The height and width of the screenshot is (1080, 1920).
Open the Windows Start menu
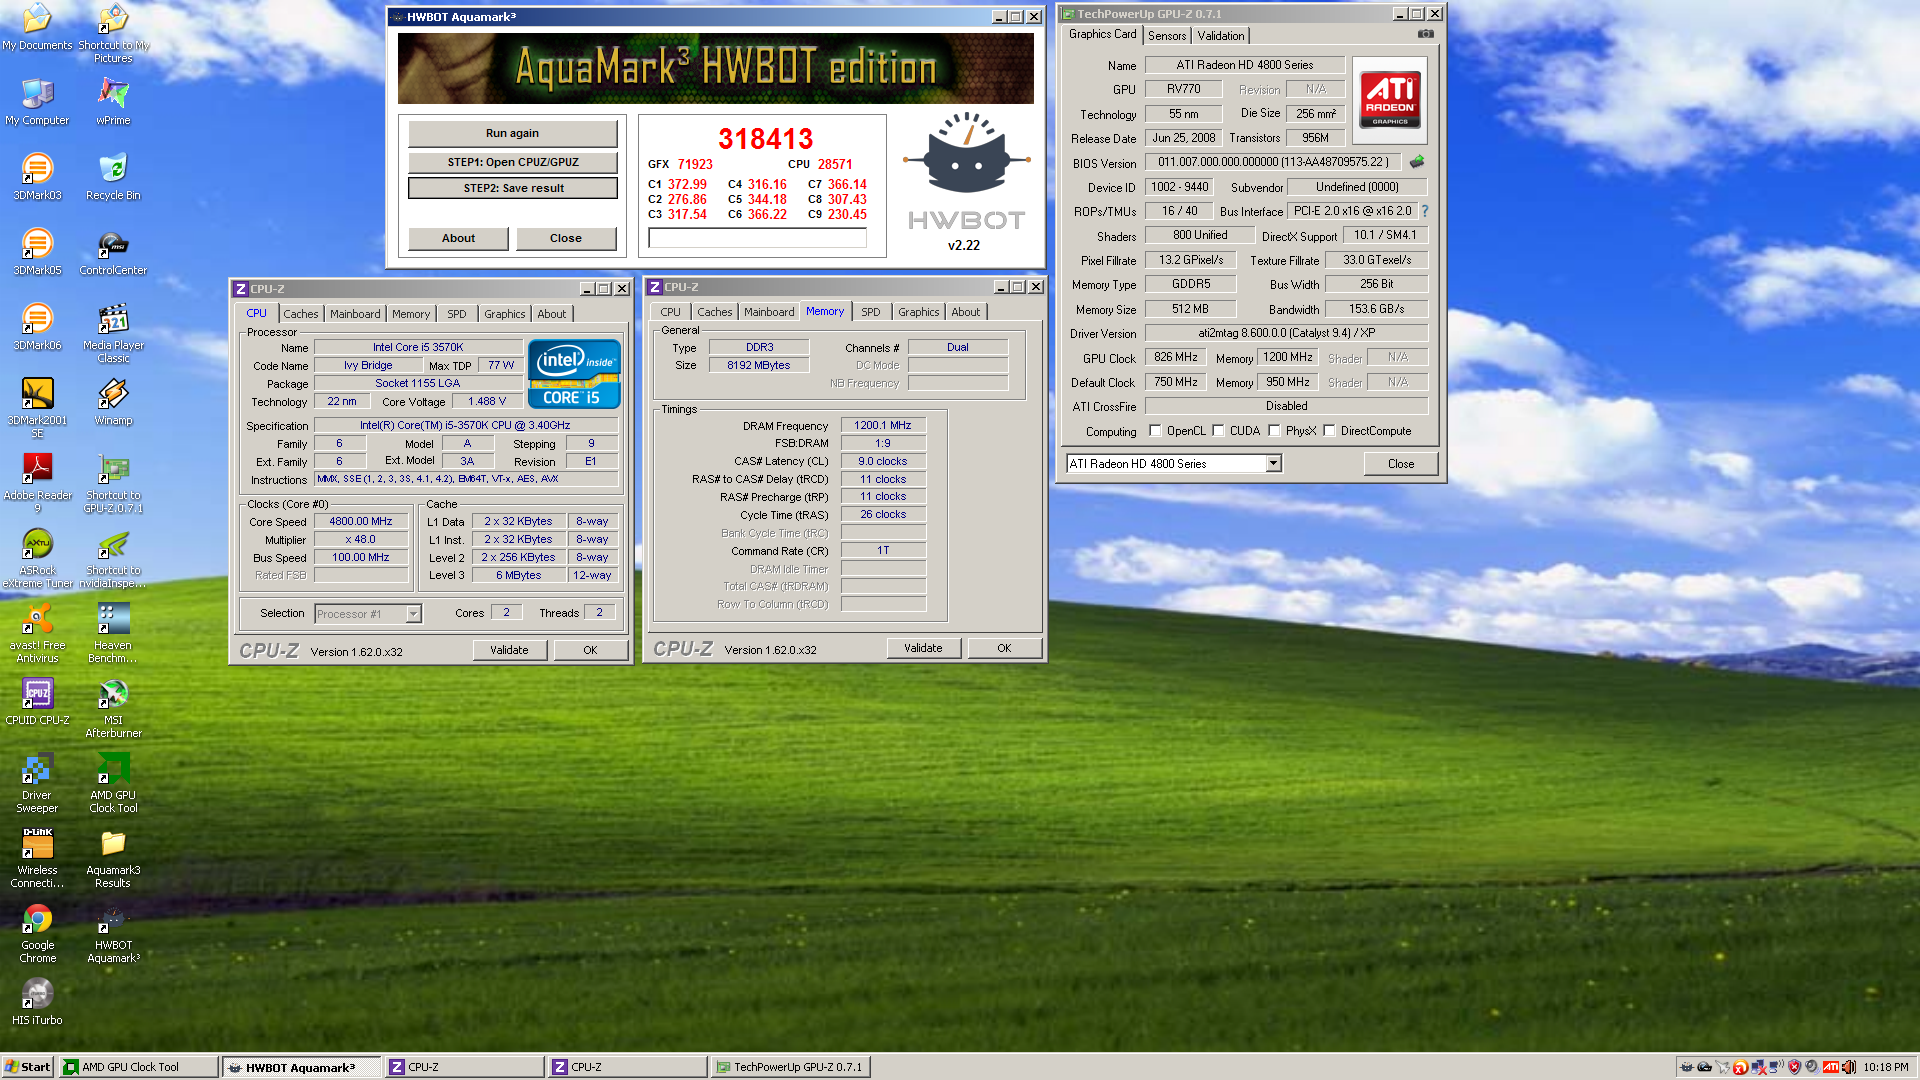(x=28, y=1067)
